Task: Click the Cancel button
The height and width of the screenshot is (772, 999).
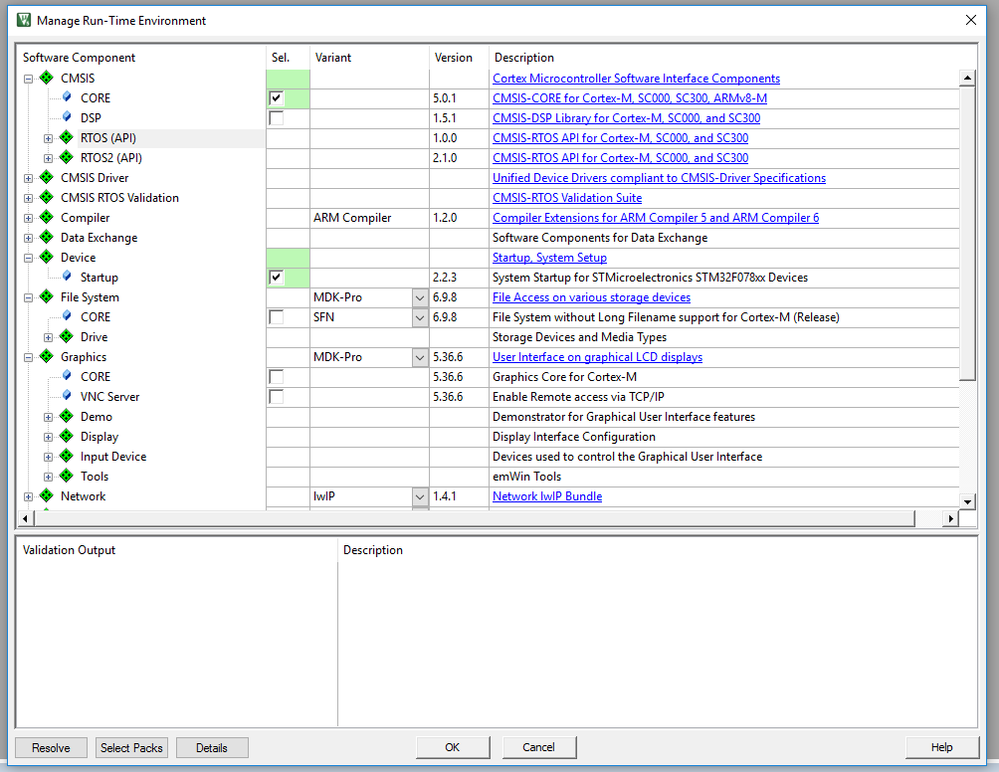Action: (x=538, y=747)
